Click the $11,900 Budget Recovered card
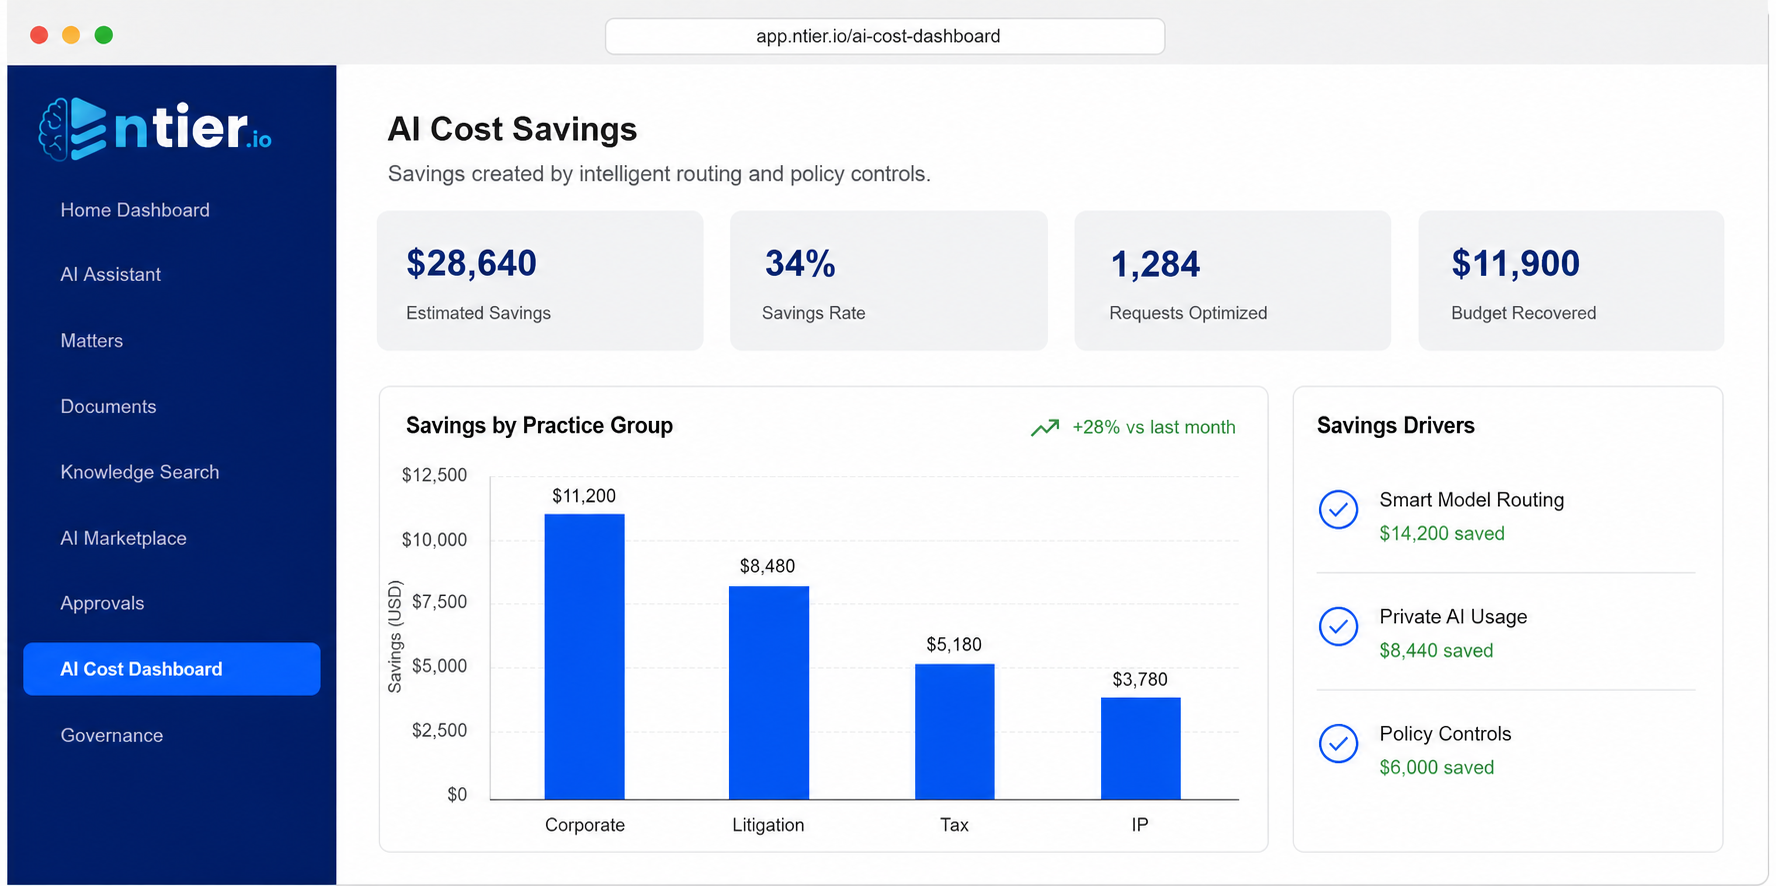This screenshot has width=1776, height=886. (1571, 280)
